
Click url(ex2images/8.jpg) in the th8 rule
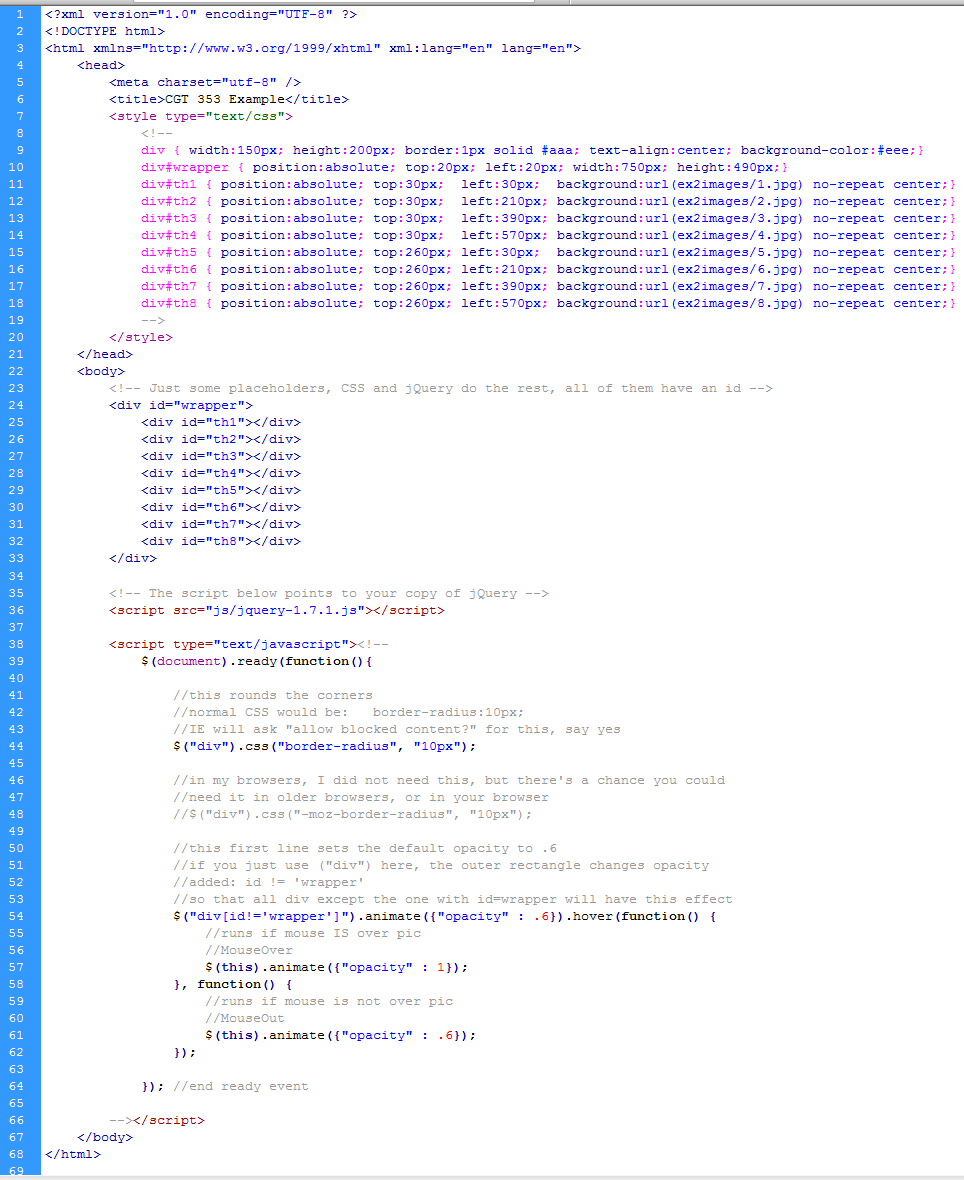tap(725, 303)
